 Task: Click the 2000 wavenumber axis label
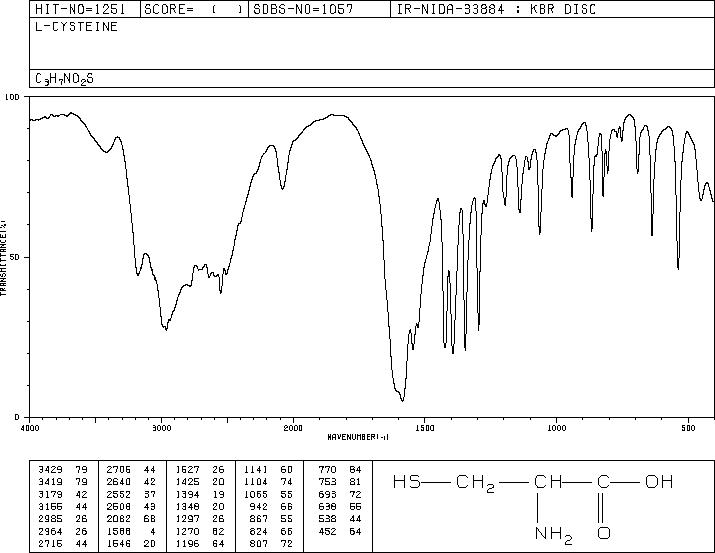pos(293,428)
